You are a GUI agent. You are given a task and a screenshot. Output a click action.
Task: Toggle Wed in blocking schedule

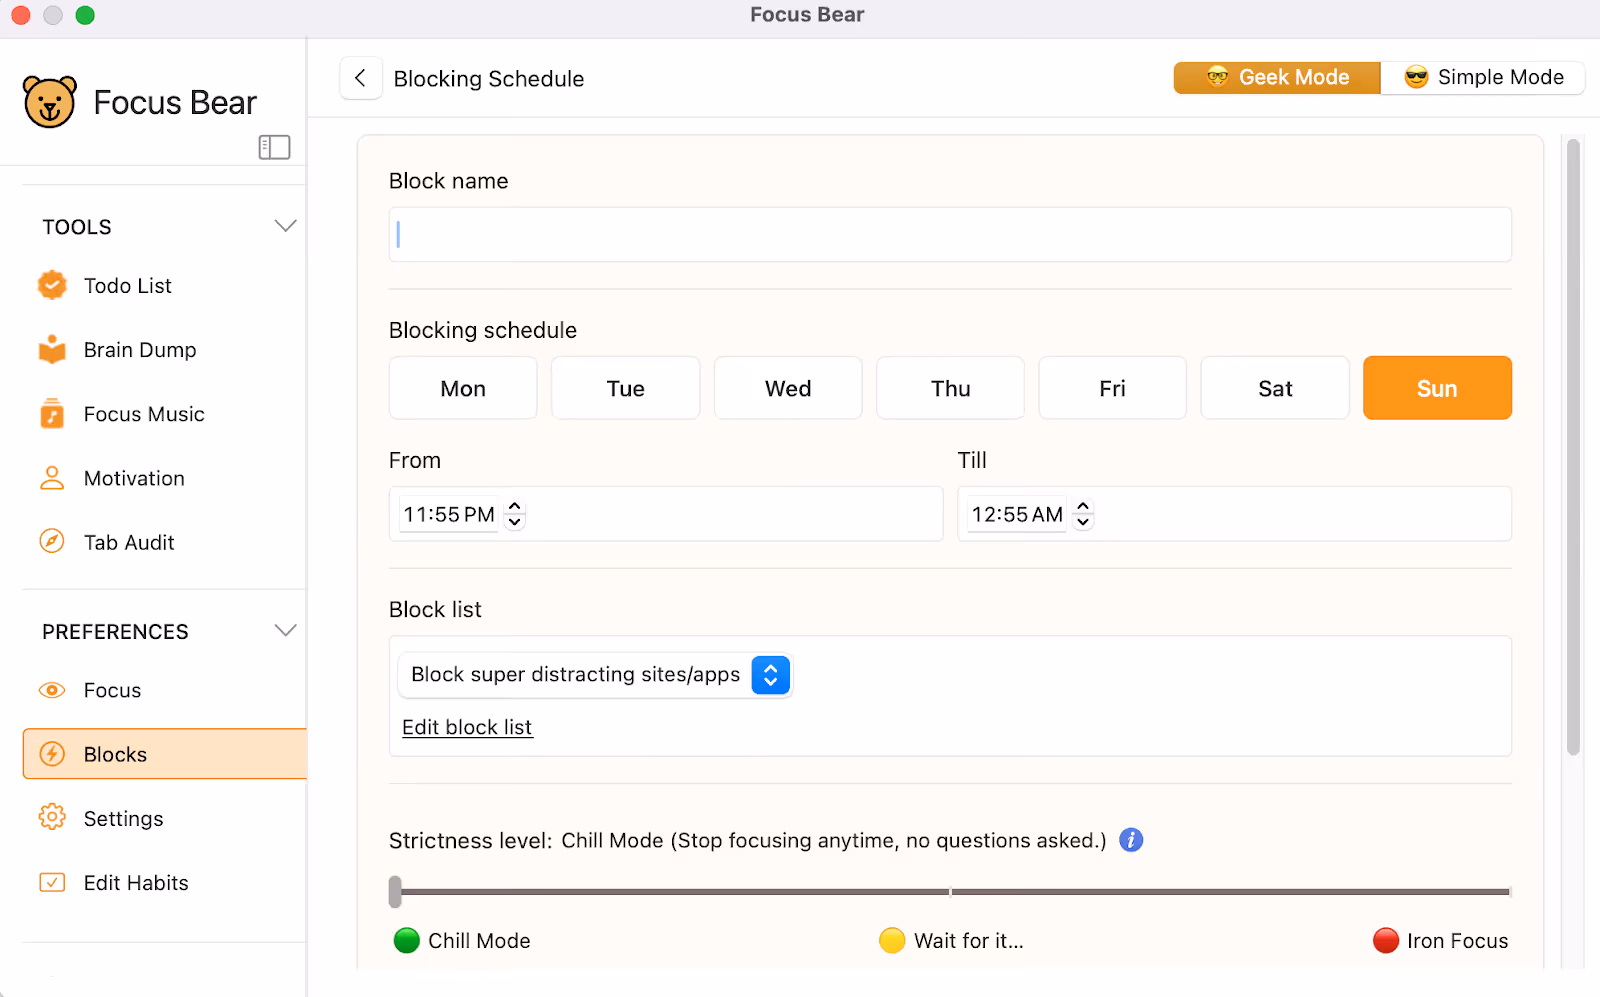788,388
